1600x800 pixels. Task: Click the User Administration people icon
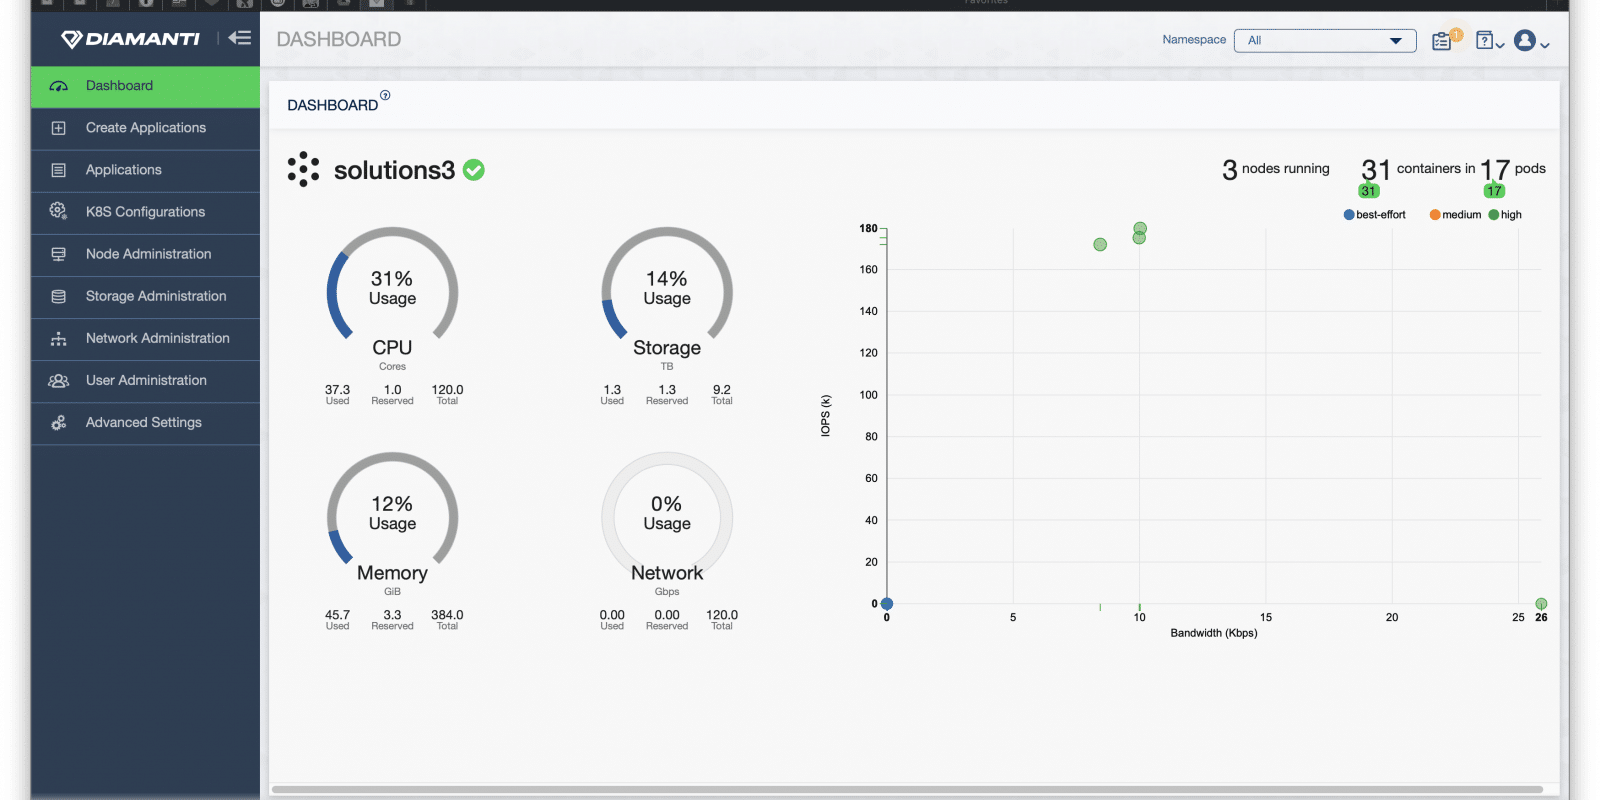pos(59,381)
